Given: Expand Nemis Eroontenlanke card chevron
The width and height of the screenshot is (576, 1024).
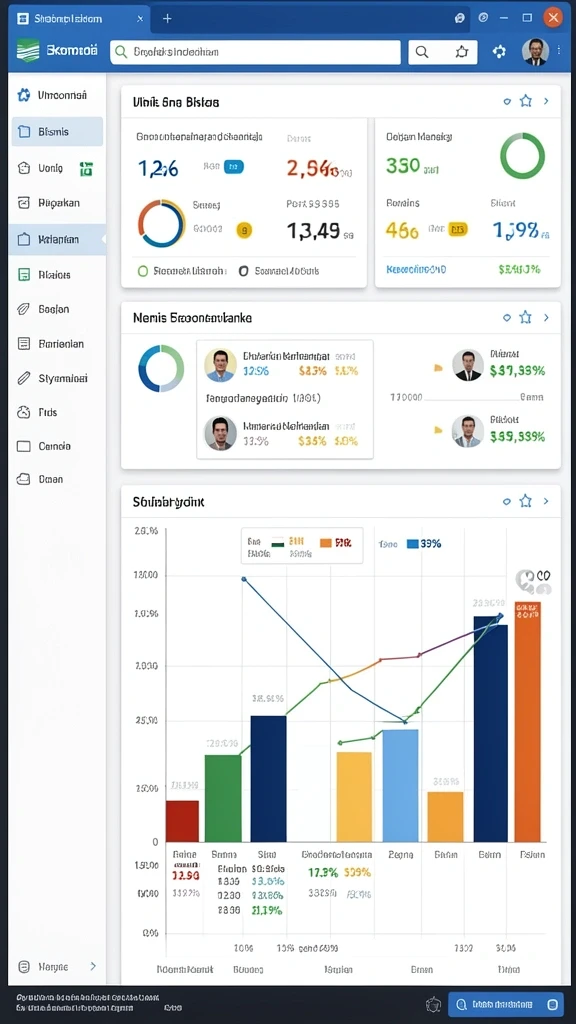Looking at the screenshot, I should tap(546, 318).
